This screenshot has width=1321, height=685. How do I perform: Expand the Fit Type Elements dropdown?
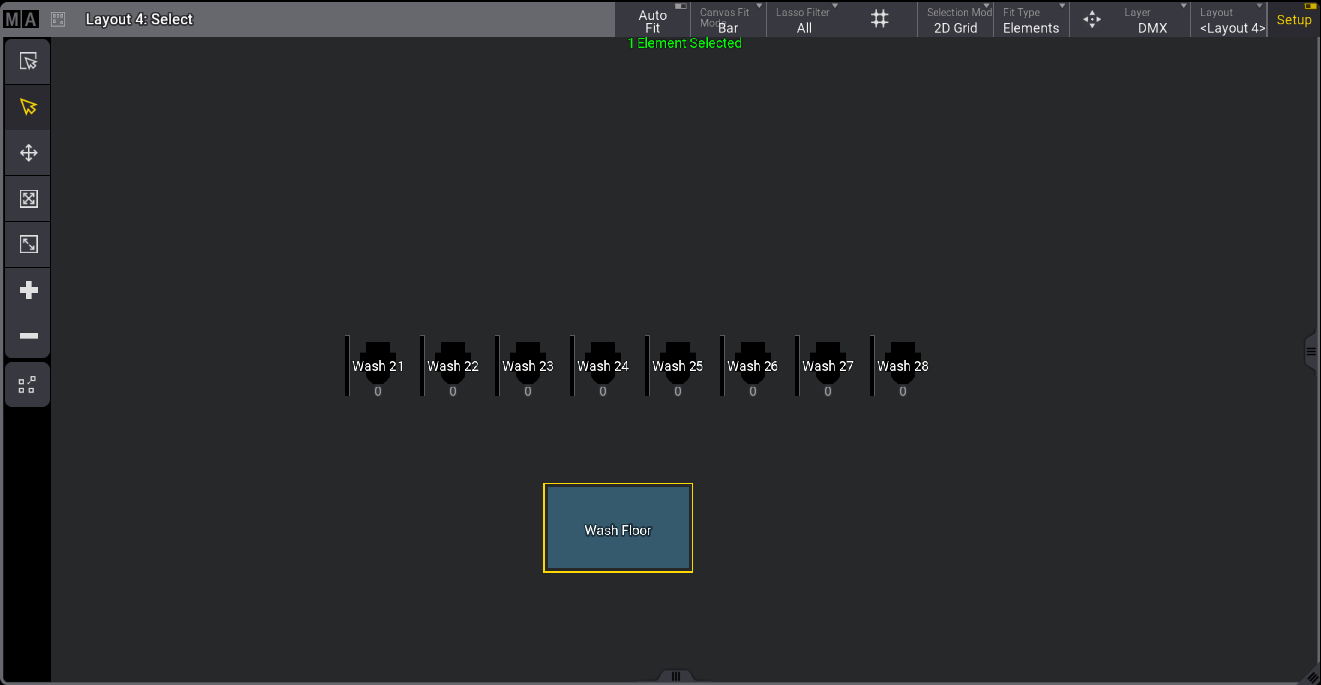point(1031,21)
